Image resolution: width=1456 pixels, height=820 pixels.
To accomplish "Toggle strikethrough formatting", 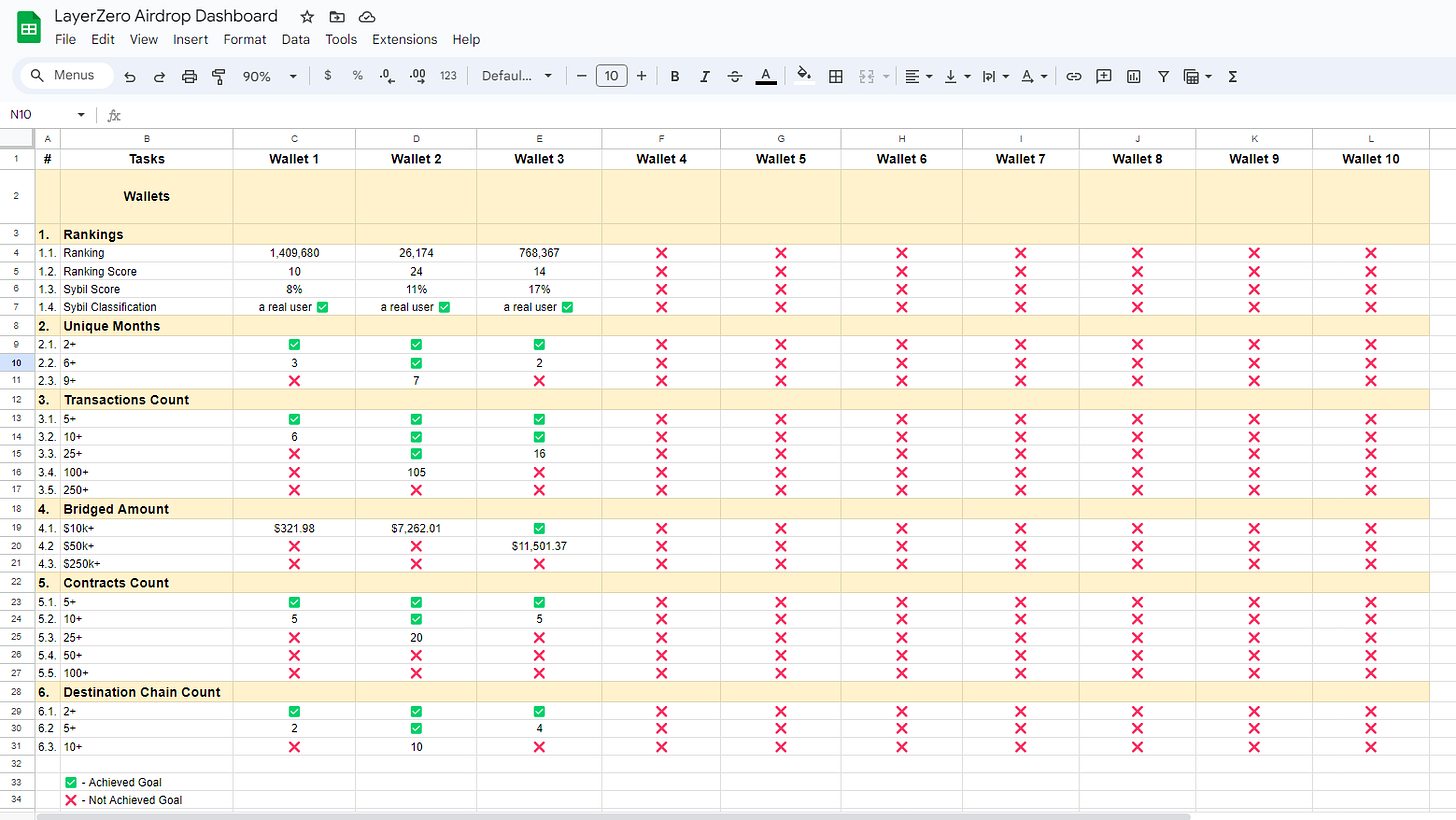I will pos(735,76).
